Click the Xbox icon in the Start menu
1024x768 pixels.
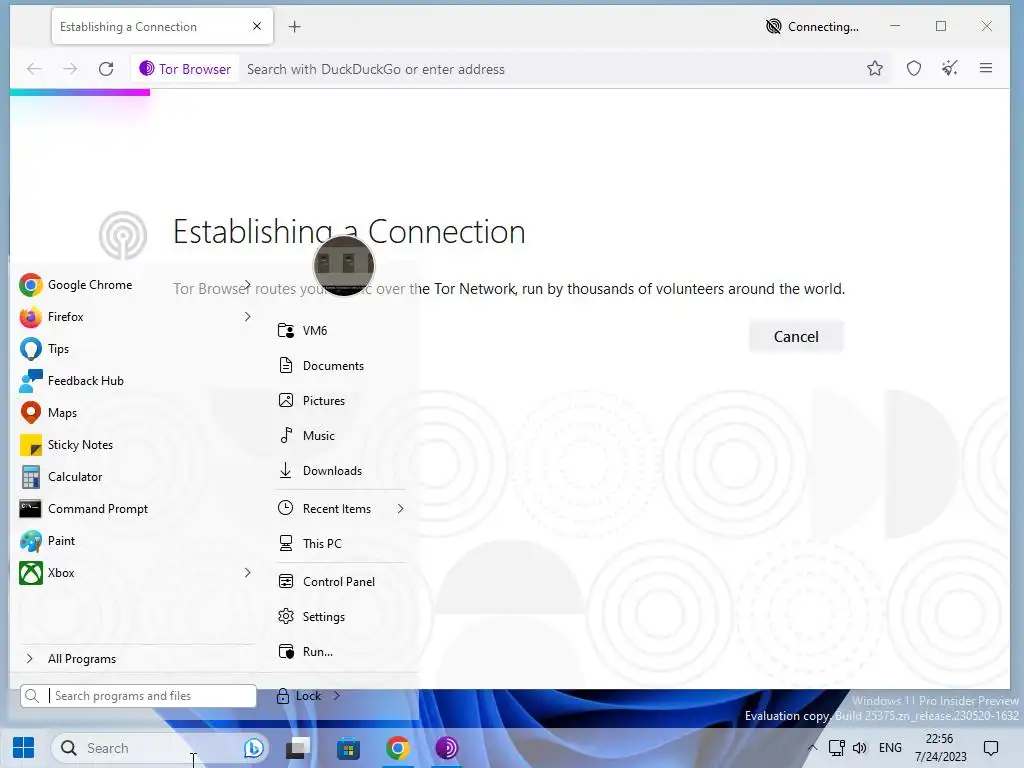(30, 573)
